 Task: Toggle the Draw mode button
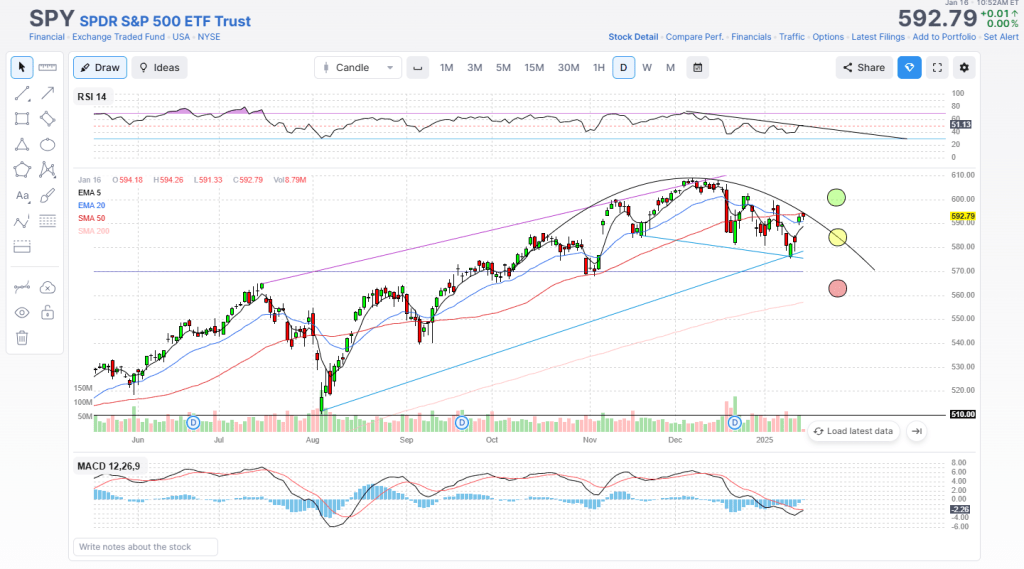tap(98, 67)
